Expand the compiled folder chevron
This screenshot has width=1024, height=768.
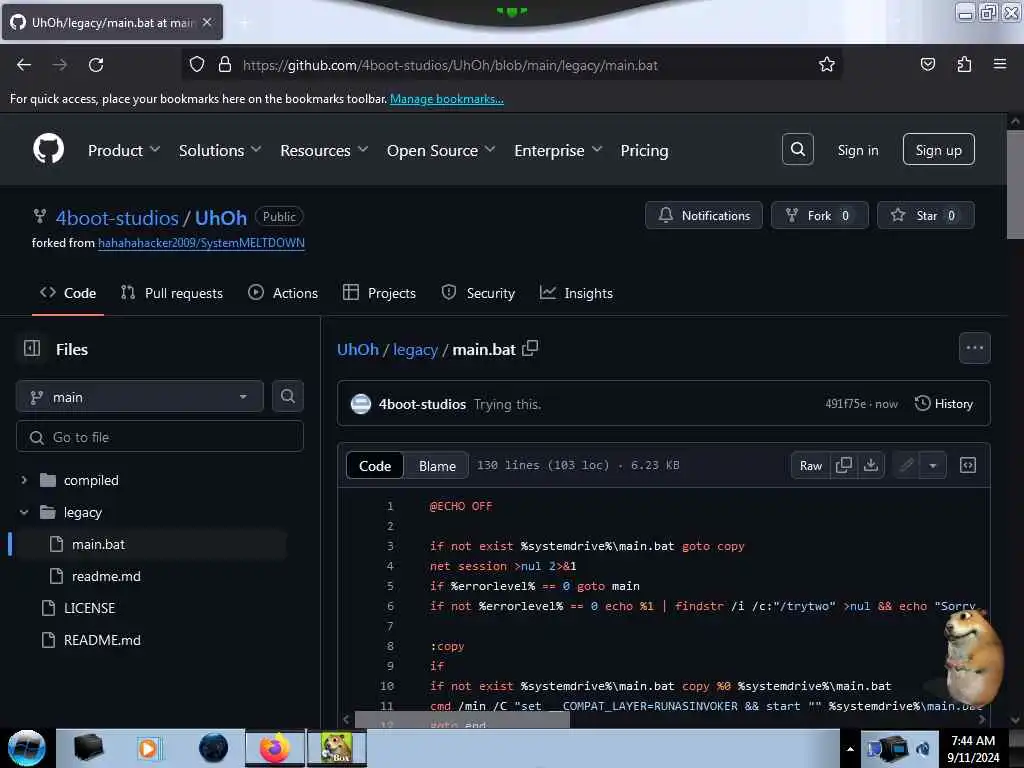point(24,480)
